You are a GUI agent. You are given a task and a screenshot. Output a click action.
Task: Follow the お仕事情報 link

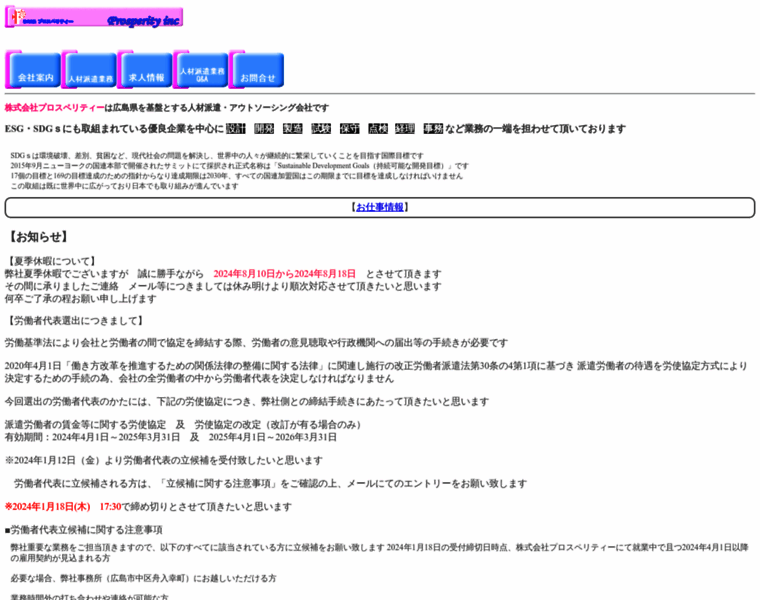click(380, 207)
